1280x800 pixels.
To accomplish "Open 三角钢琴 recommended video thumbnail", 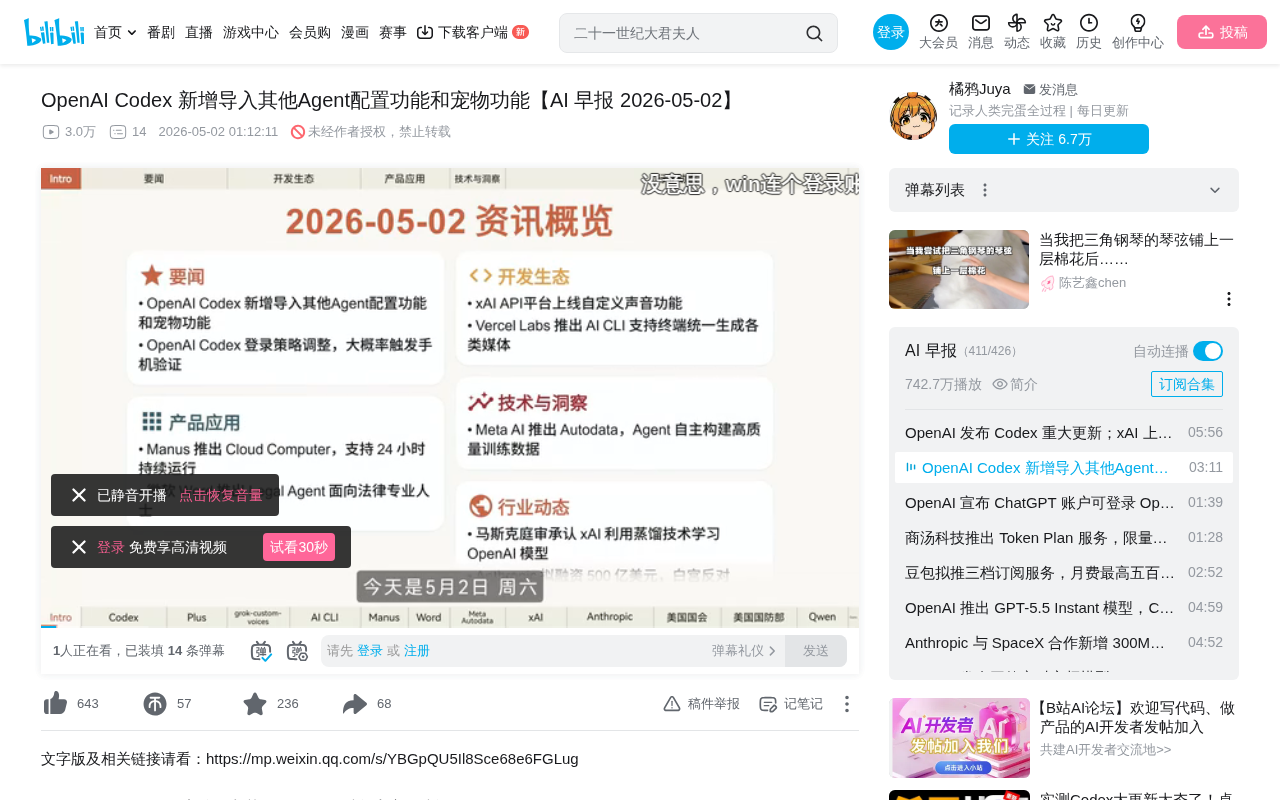I will (x=959, y=269).
